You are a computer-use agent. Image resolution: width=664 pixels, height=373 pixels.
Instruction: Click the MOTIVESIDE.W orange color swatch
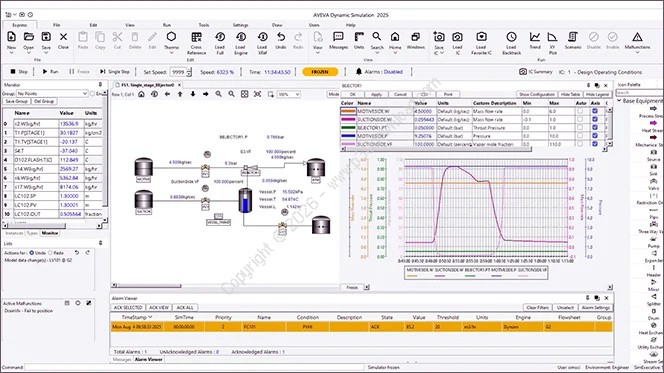pyautogui.click(x=348, y=111)
